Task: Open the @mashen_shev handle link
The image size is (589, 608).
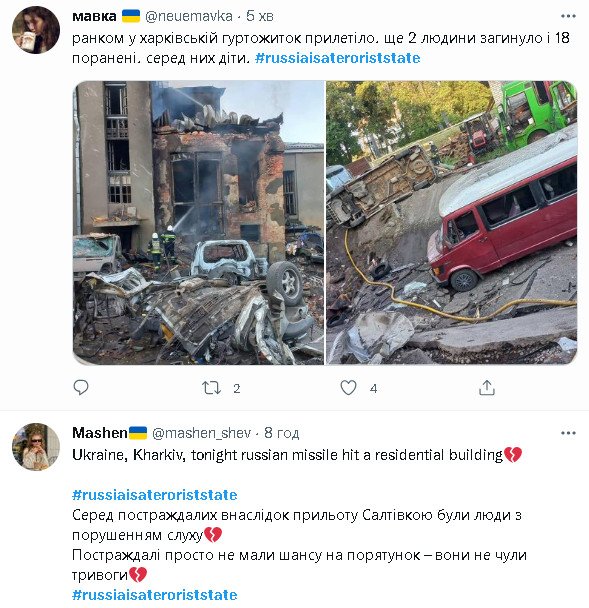Action: [201, 433]
